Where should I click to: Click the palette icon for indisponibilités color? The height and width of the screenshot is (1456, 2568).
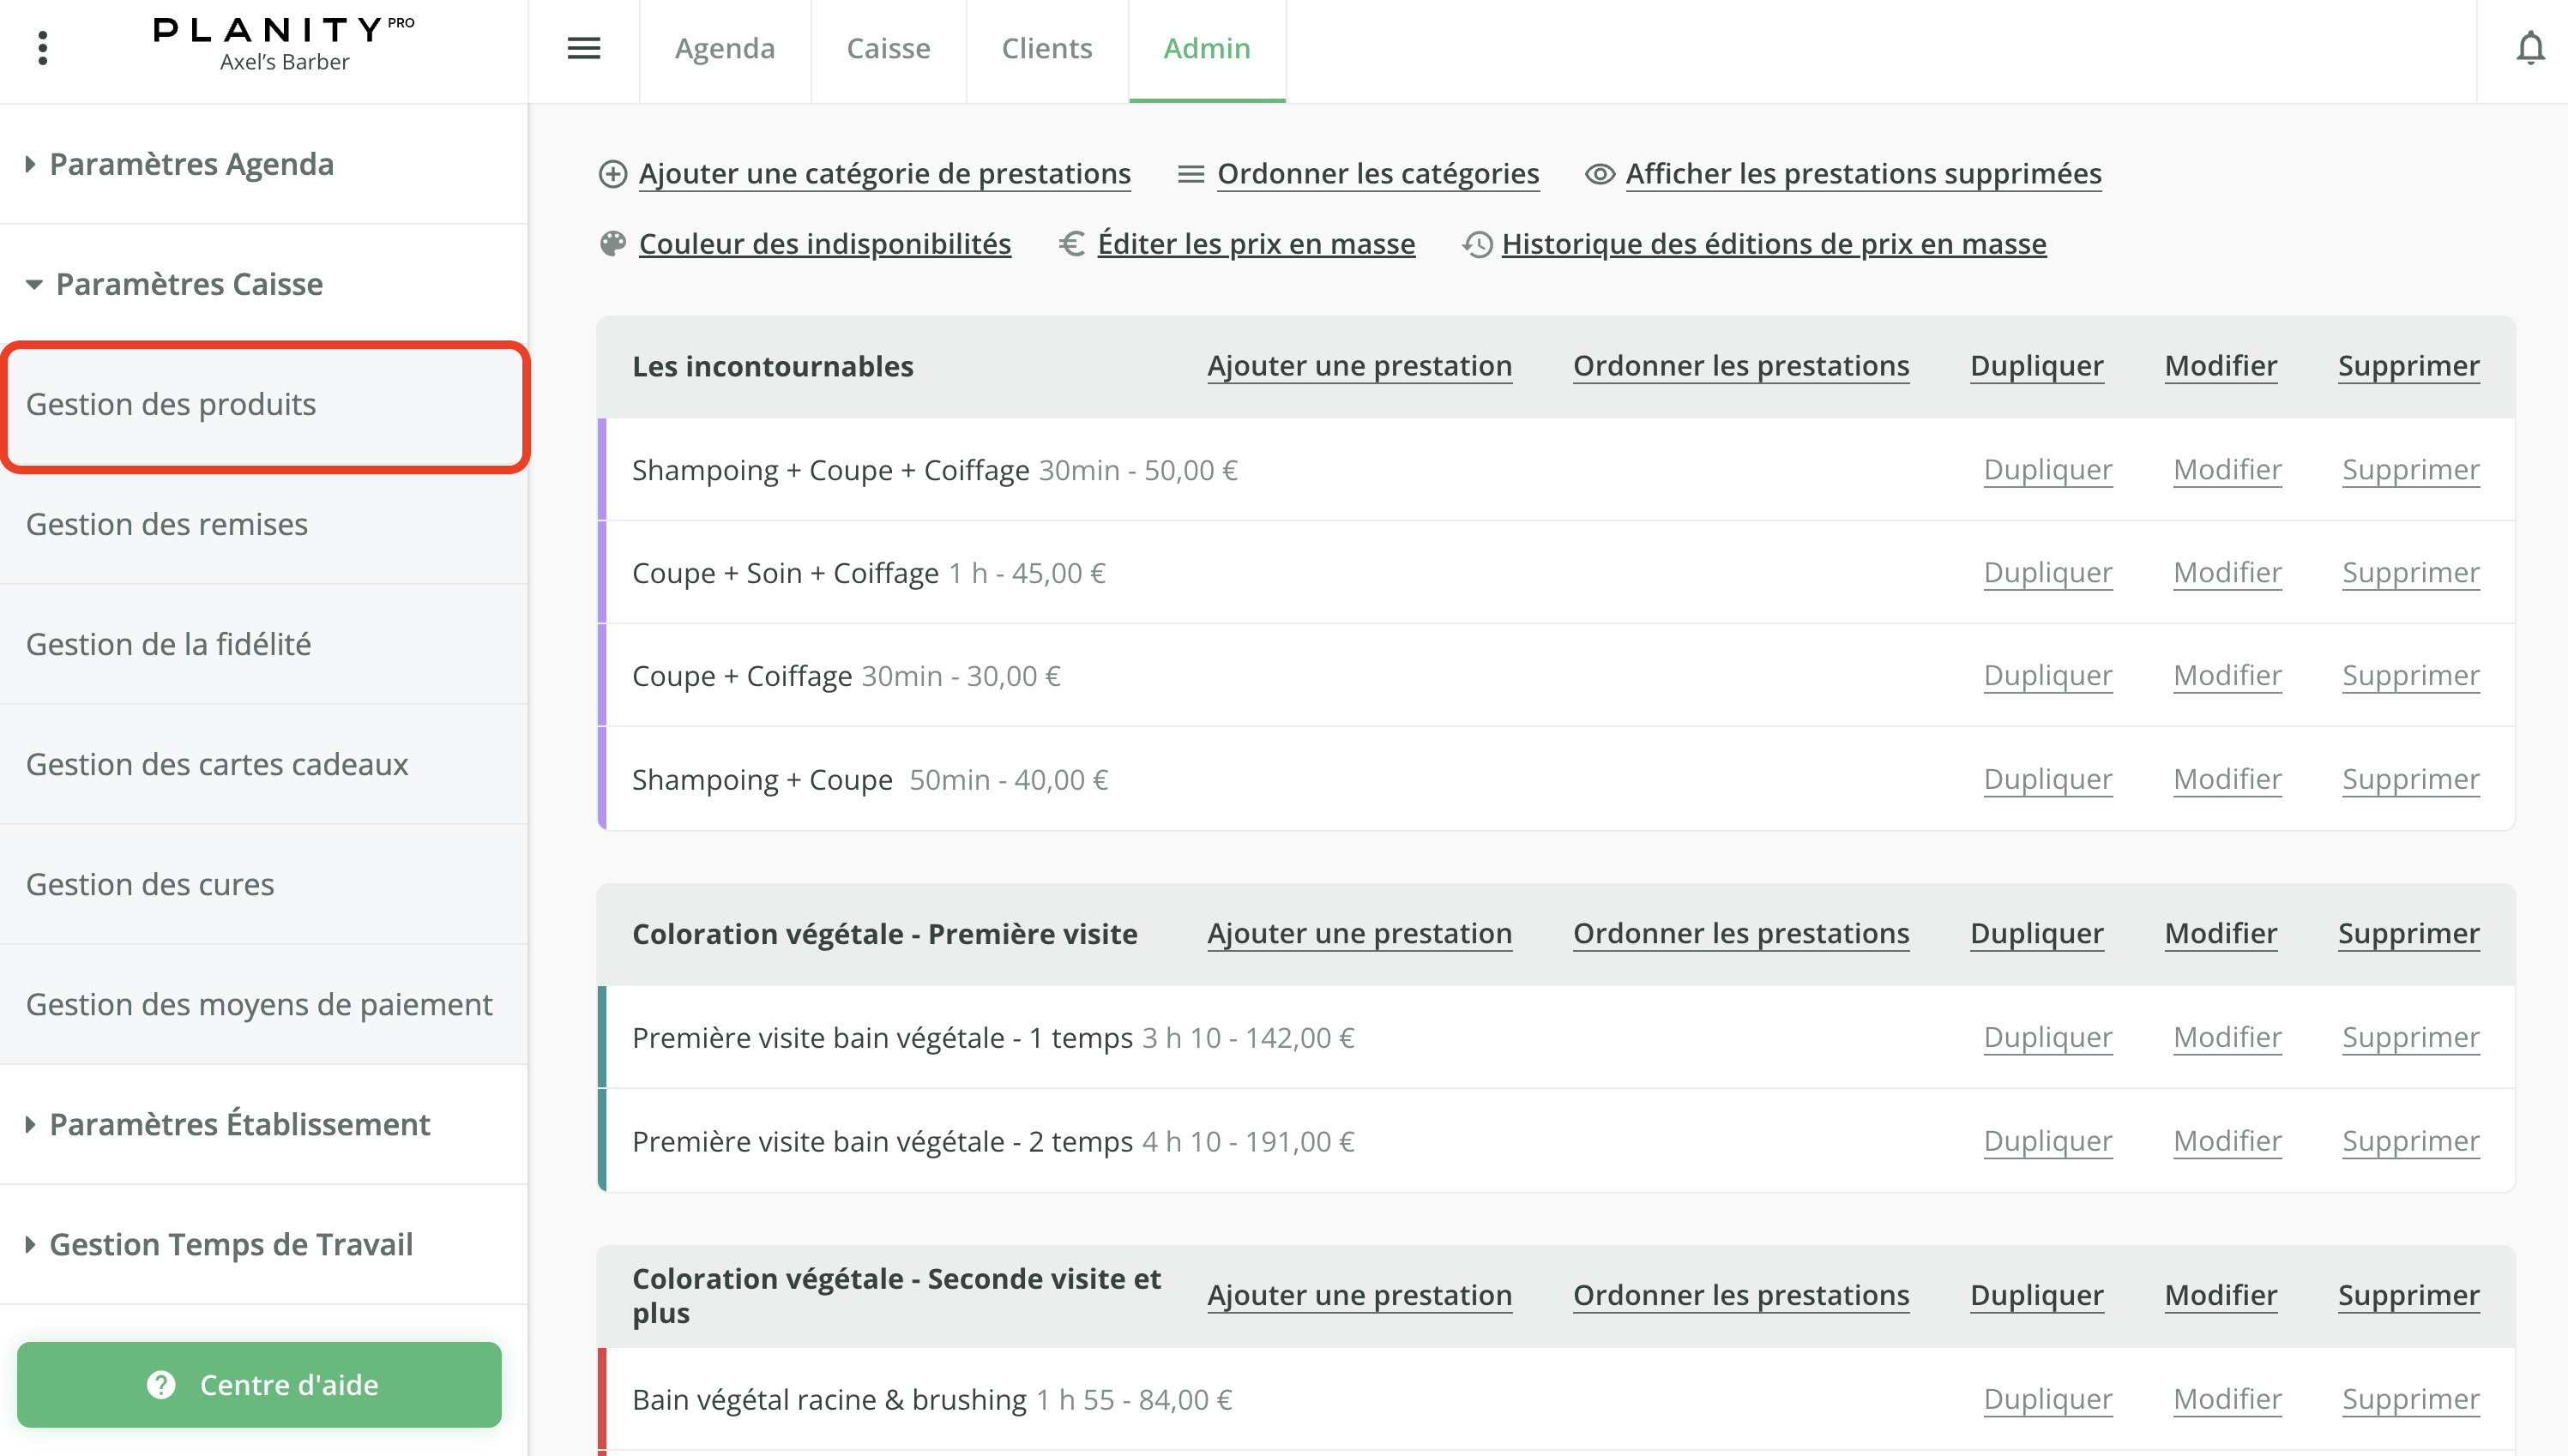click(612, 244)
